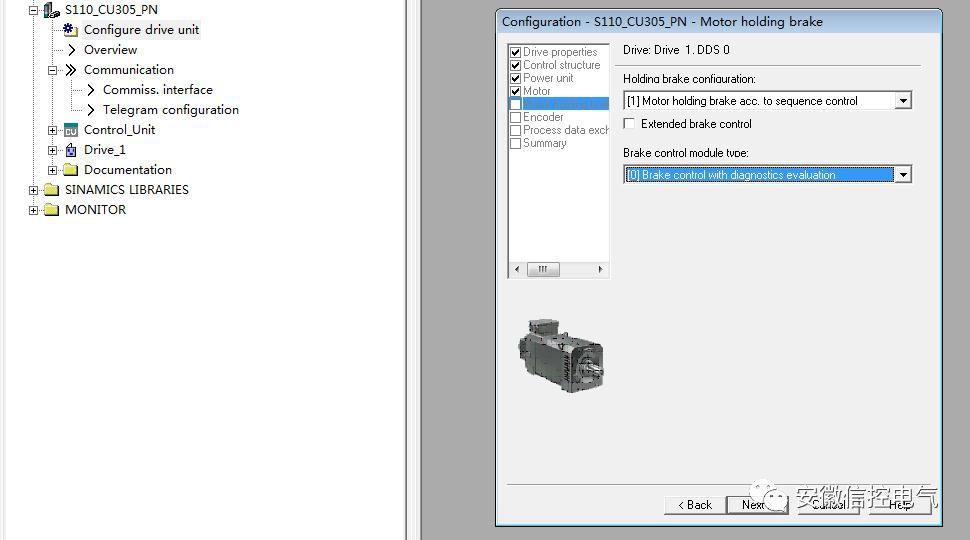Toggle the Process data exchange step checkbox
Viewport: 970px width, 540px height.
click(x=515, y=131)
